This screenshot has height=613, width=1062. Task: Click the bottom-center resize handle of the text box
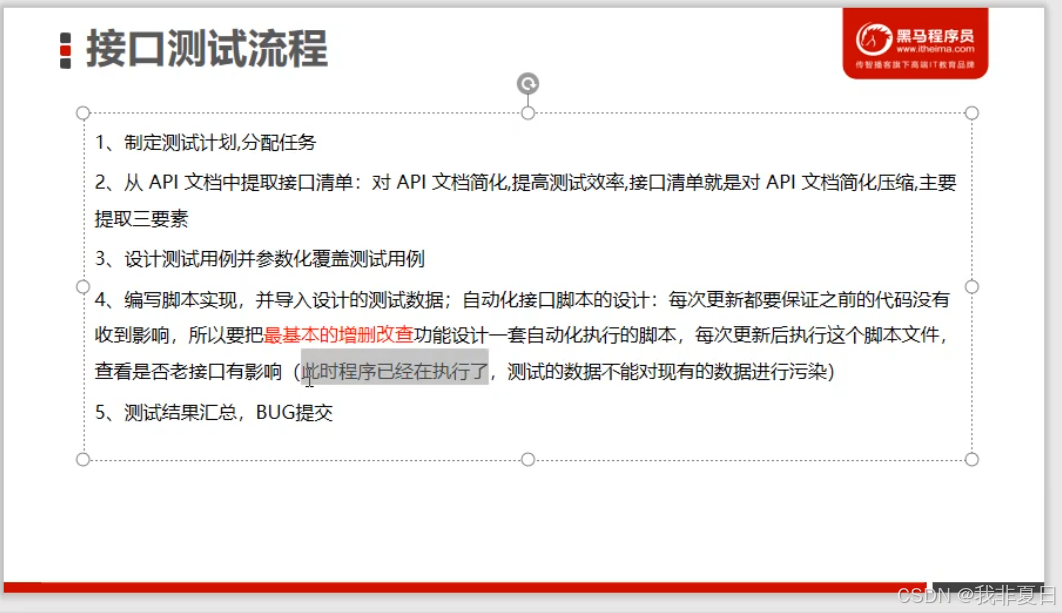[x=528, y=460]
